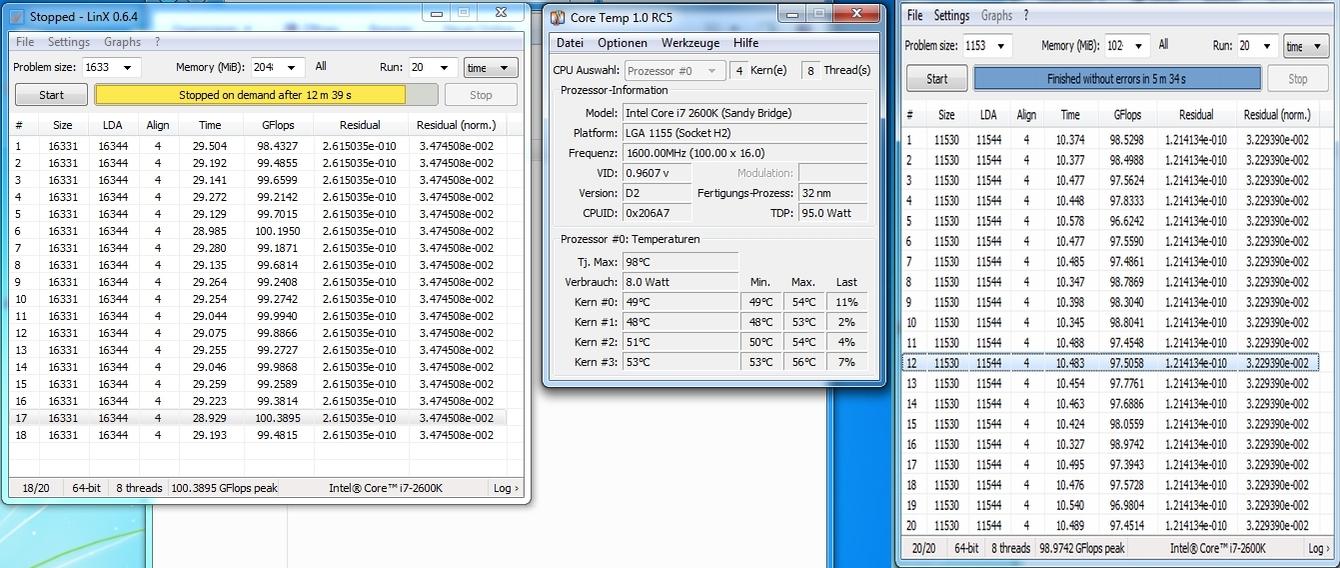Viewport: 1340px width, 568px height.
Task: Expand Memory (MiB) dropdown in left LinX
Action: click(x=293, y=68)
